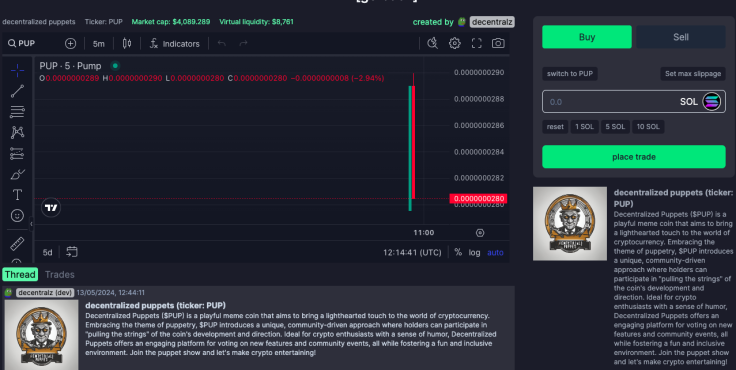Take a chart snapshot with camera icon
The image size is (736, 370).
(x=498, y=43)
